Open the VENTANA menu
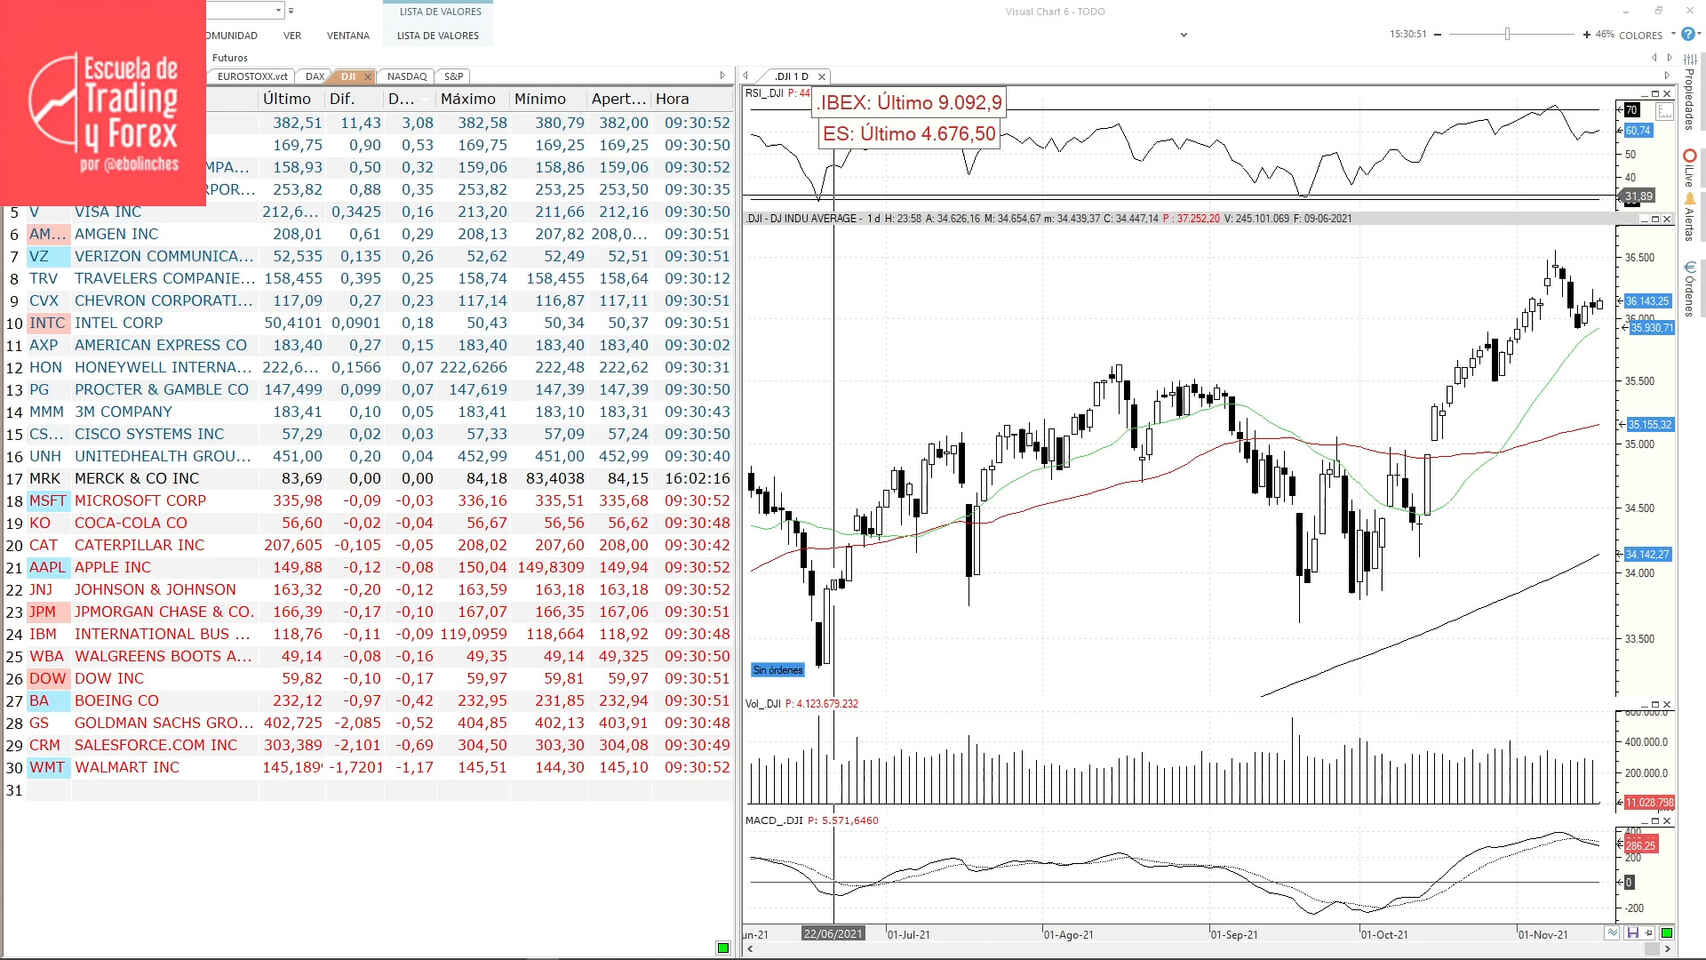 coord(348,36)
